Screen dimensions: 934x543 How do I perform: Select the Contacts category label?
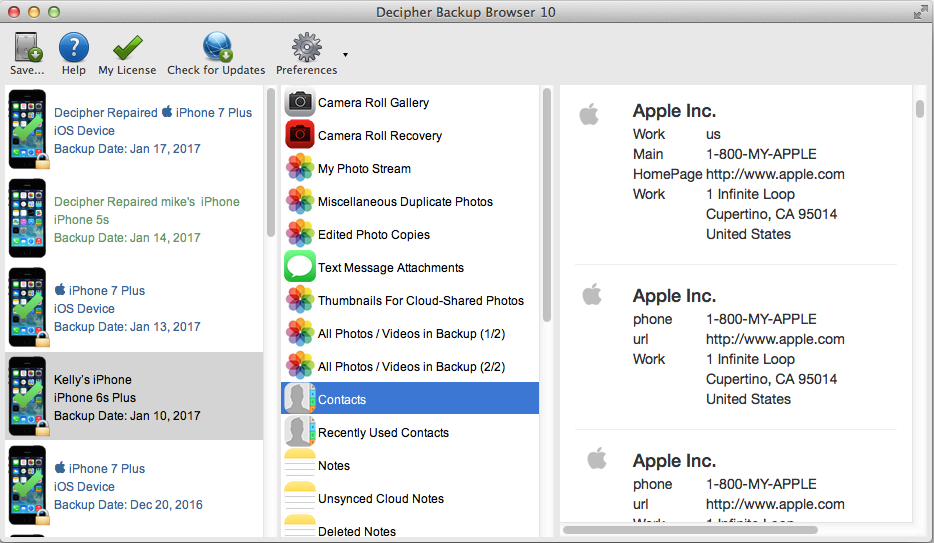[342, 400]
